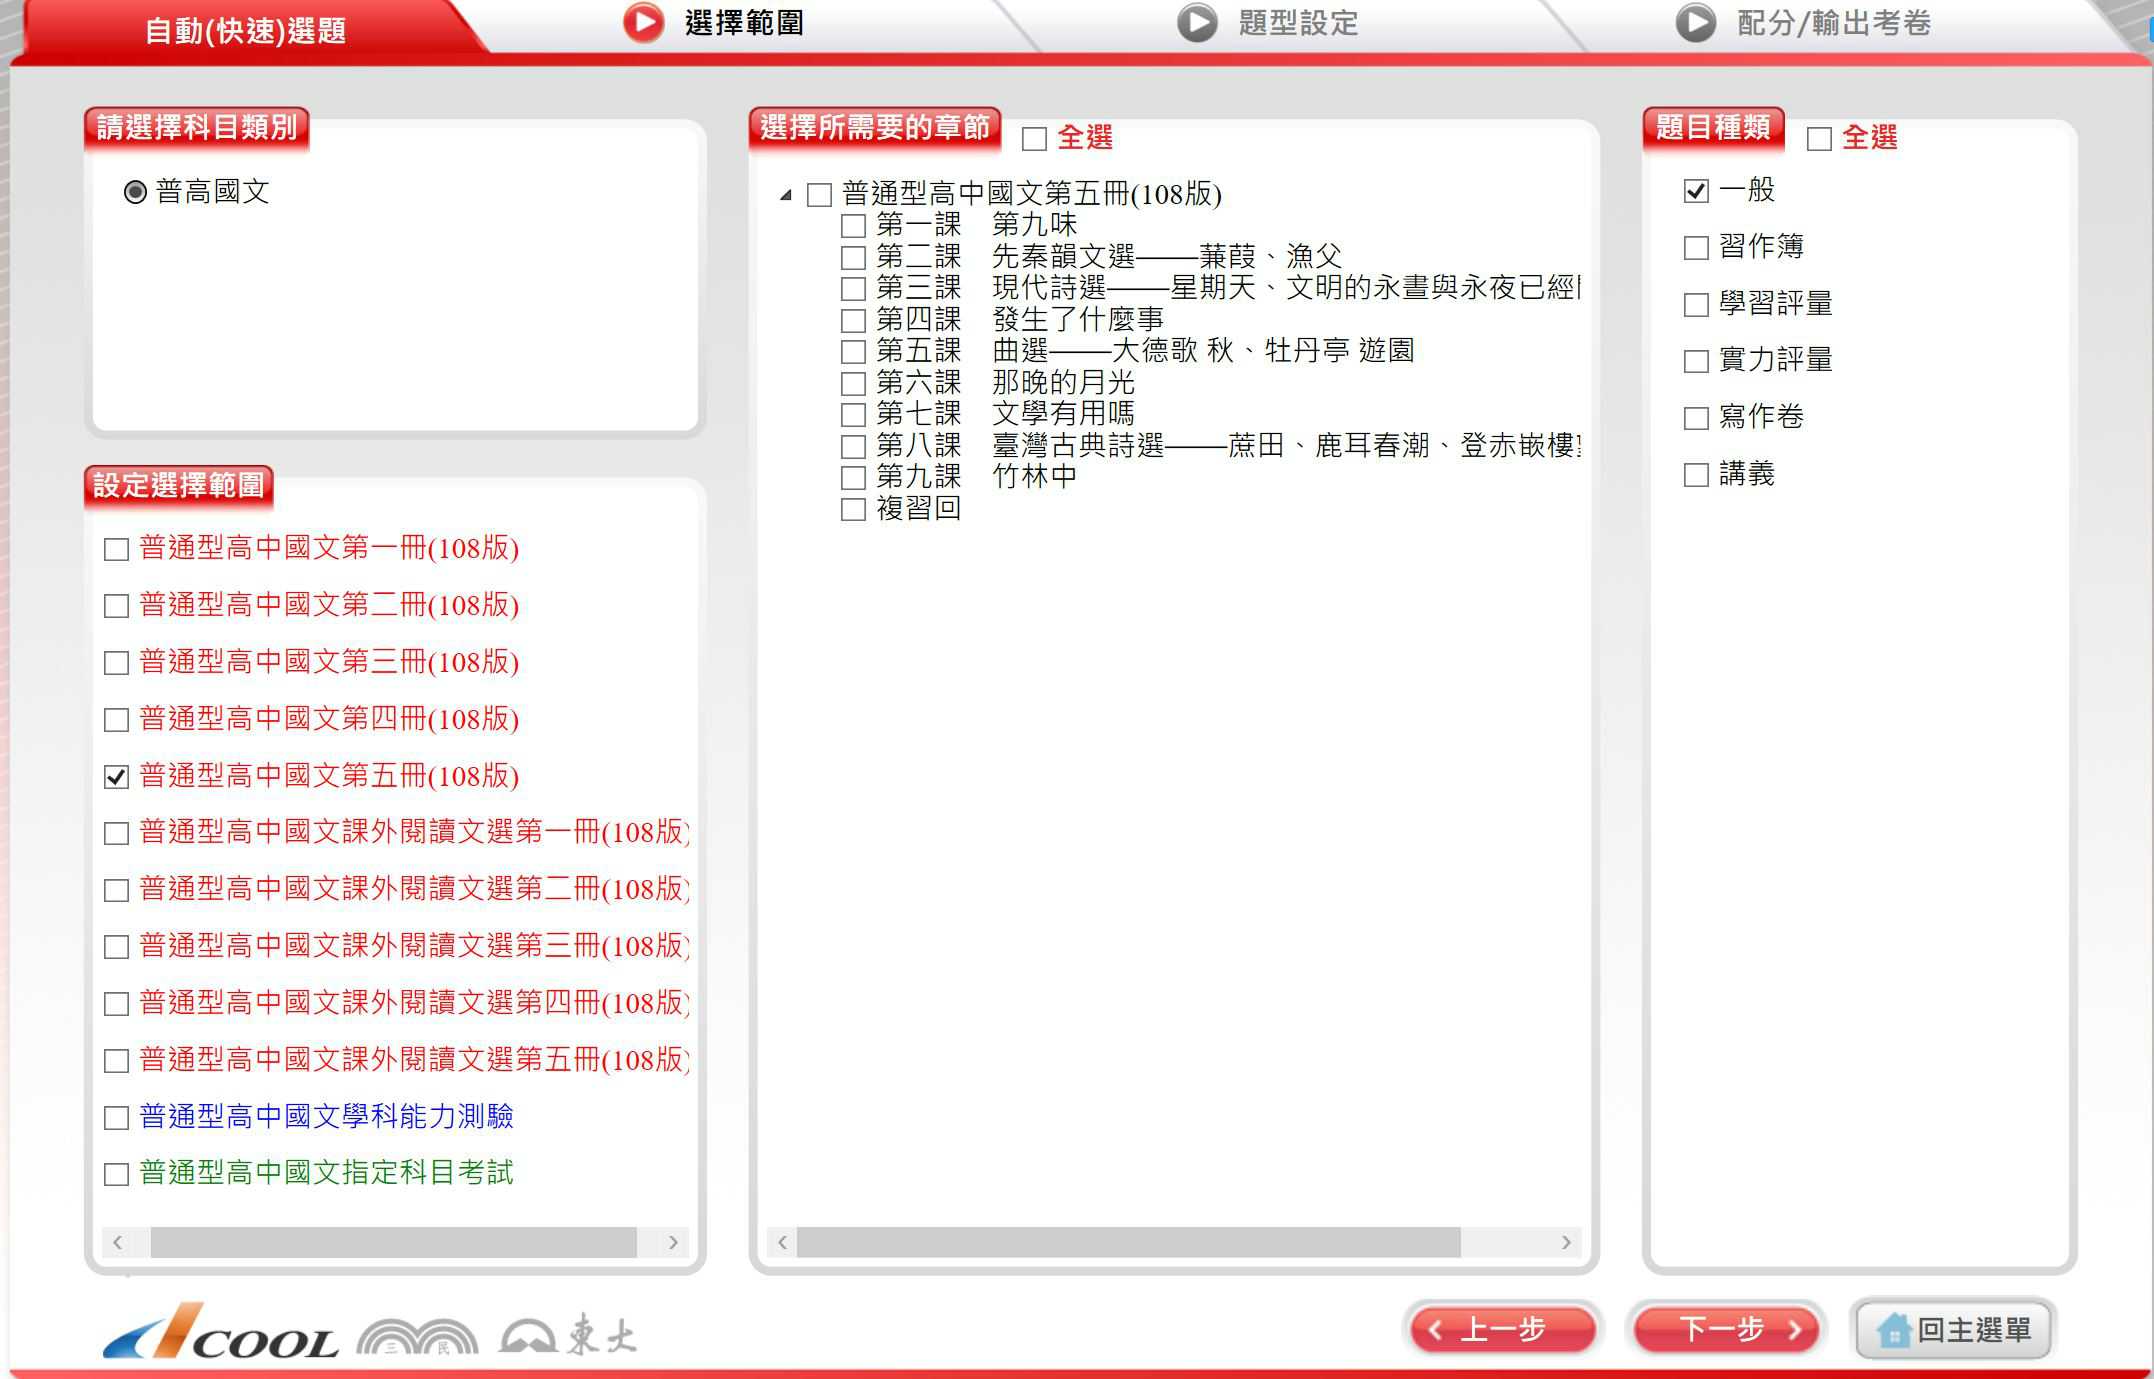Click the COOL logo at bottom left
Image resolution: width=2154 pixels, height=1379 pixels.
point(220,1331)
